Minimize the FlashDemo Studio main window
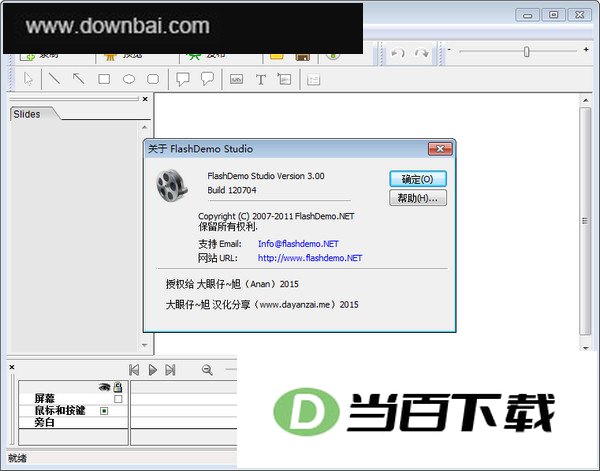Screen dimensions: 600x471 coord(527,15)
